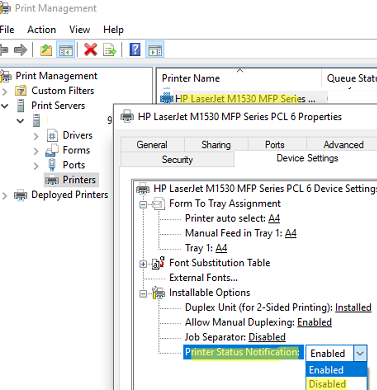This screenshot has height=390, width=377.
Task: Sort by the Printer Name column header
Action: click(x=239, y=79)
